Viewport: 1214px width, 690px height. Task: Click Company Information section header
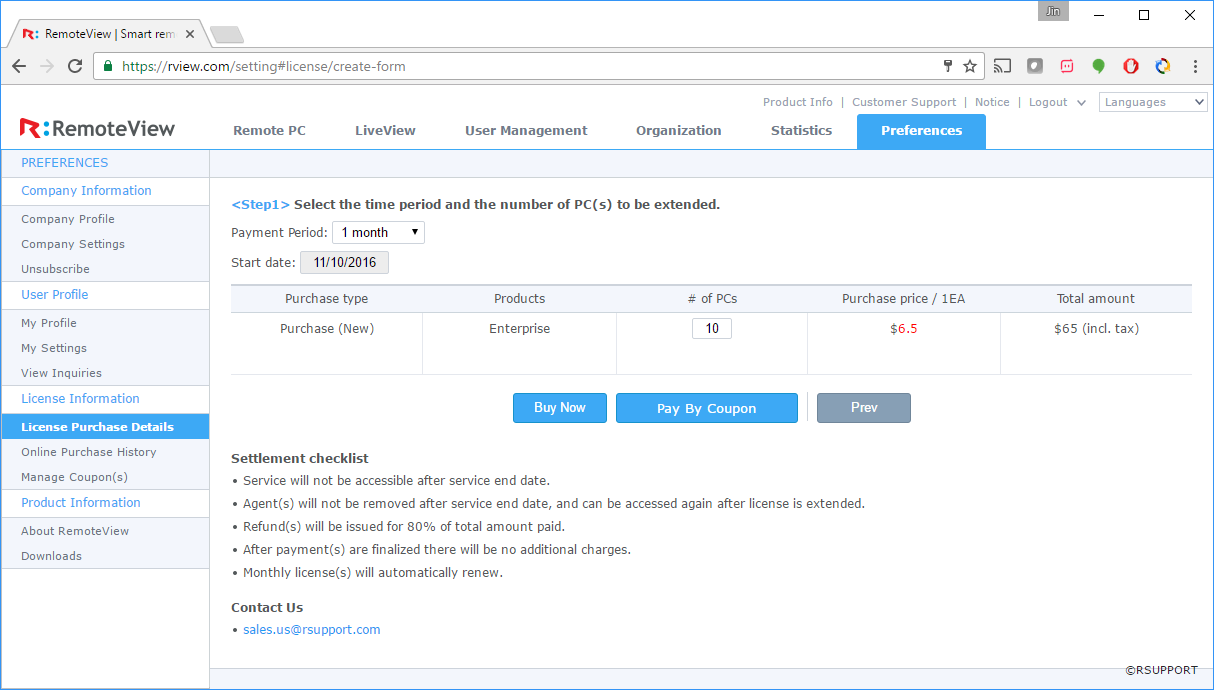(86, 191)
